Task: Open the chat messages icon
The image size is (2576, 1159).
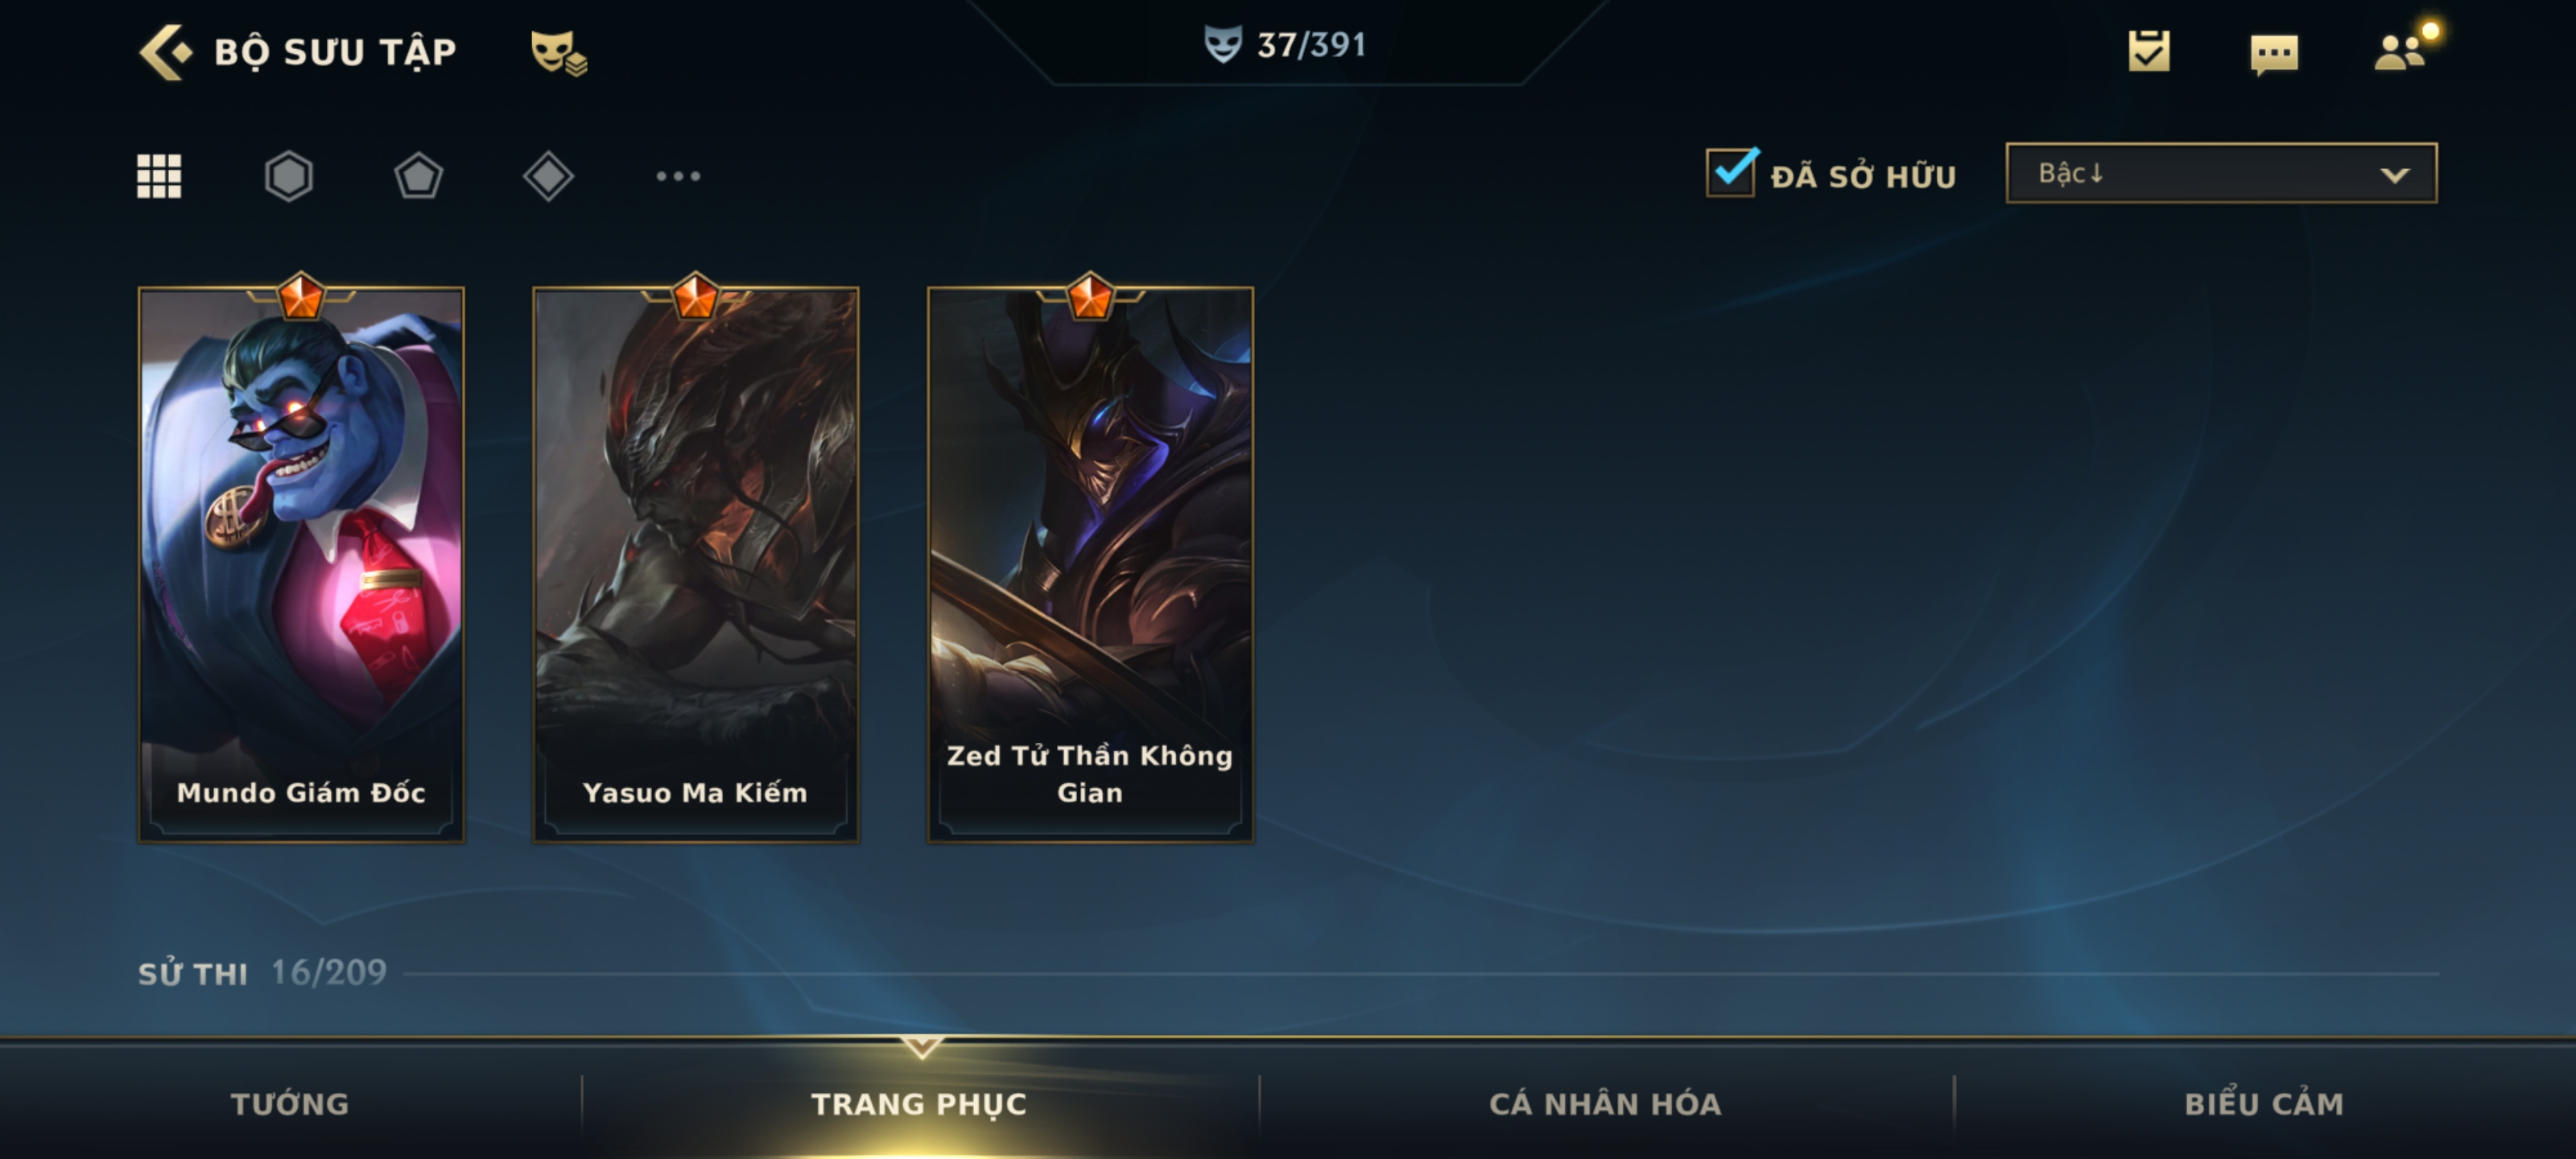Action: [2274, 54]
